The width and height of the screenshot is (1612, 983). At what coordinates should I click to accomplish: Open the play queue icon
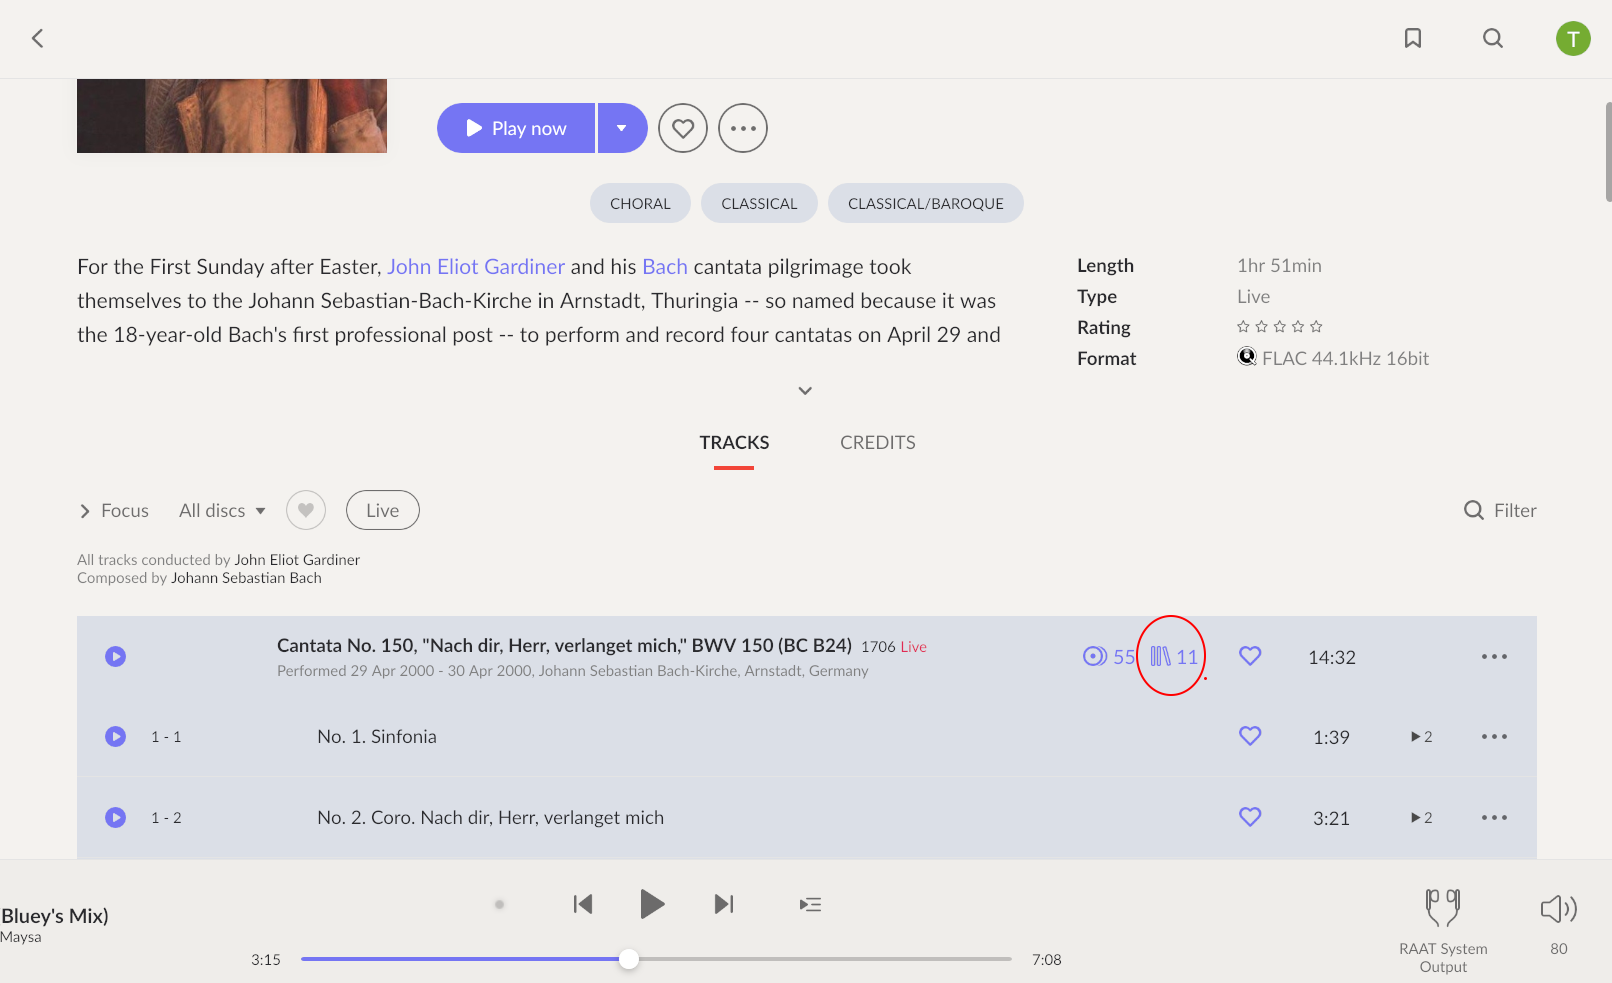[810, 904]
